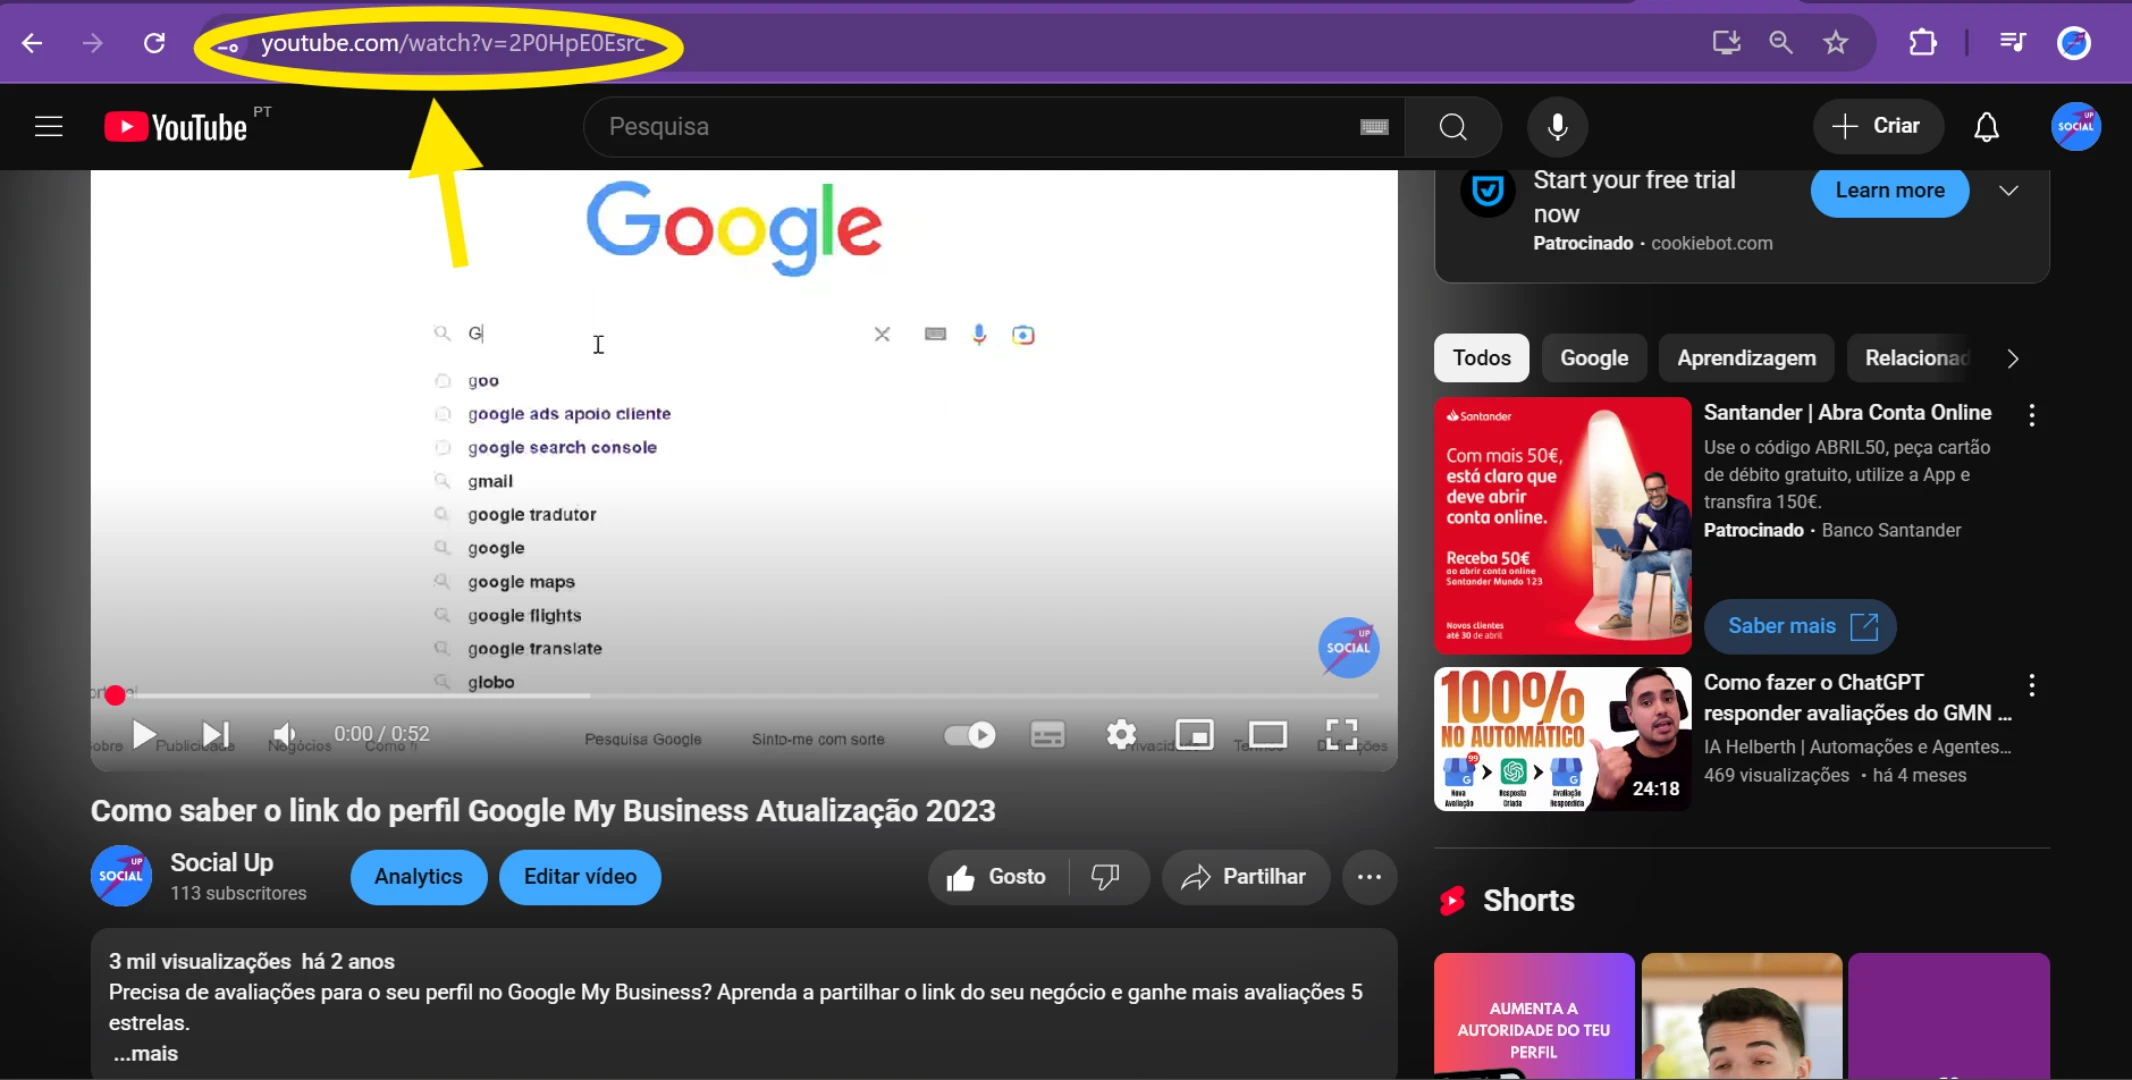
Task: Open the on-screen keyboard in search box
Action: pyautogui.click(x=1374, y=127)
